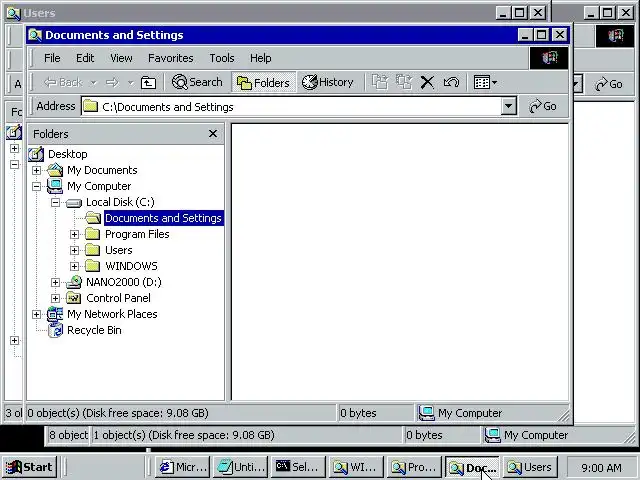Select NANO2000 (D:) drive icon
The height and width of the screenshot is (480, 640).
pyautogui.click(x=74, y=282)
